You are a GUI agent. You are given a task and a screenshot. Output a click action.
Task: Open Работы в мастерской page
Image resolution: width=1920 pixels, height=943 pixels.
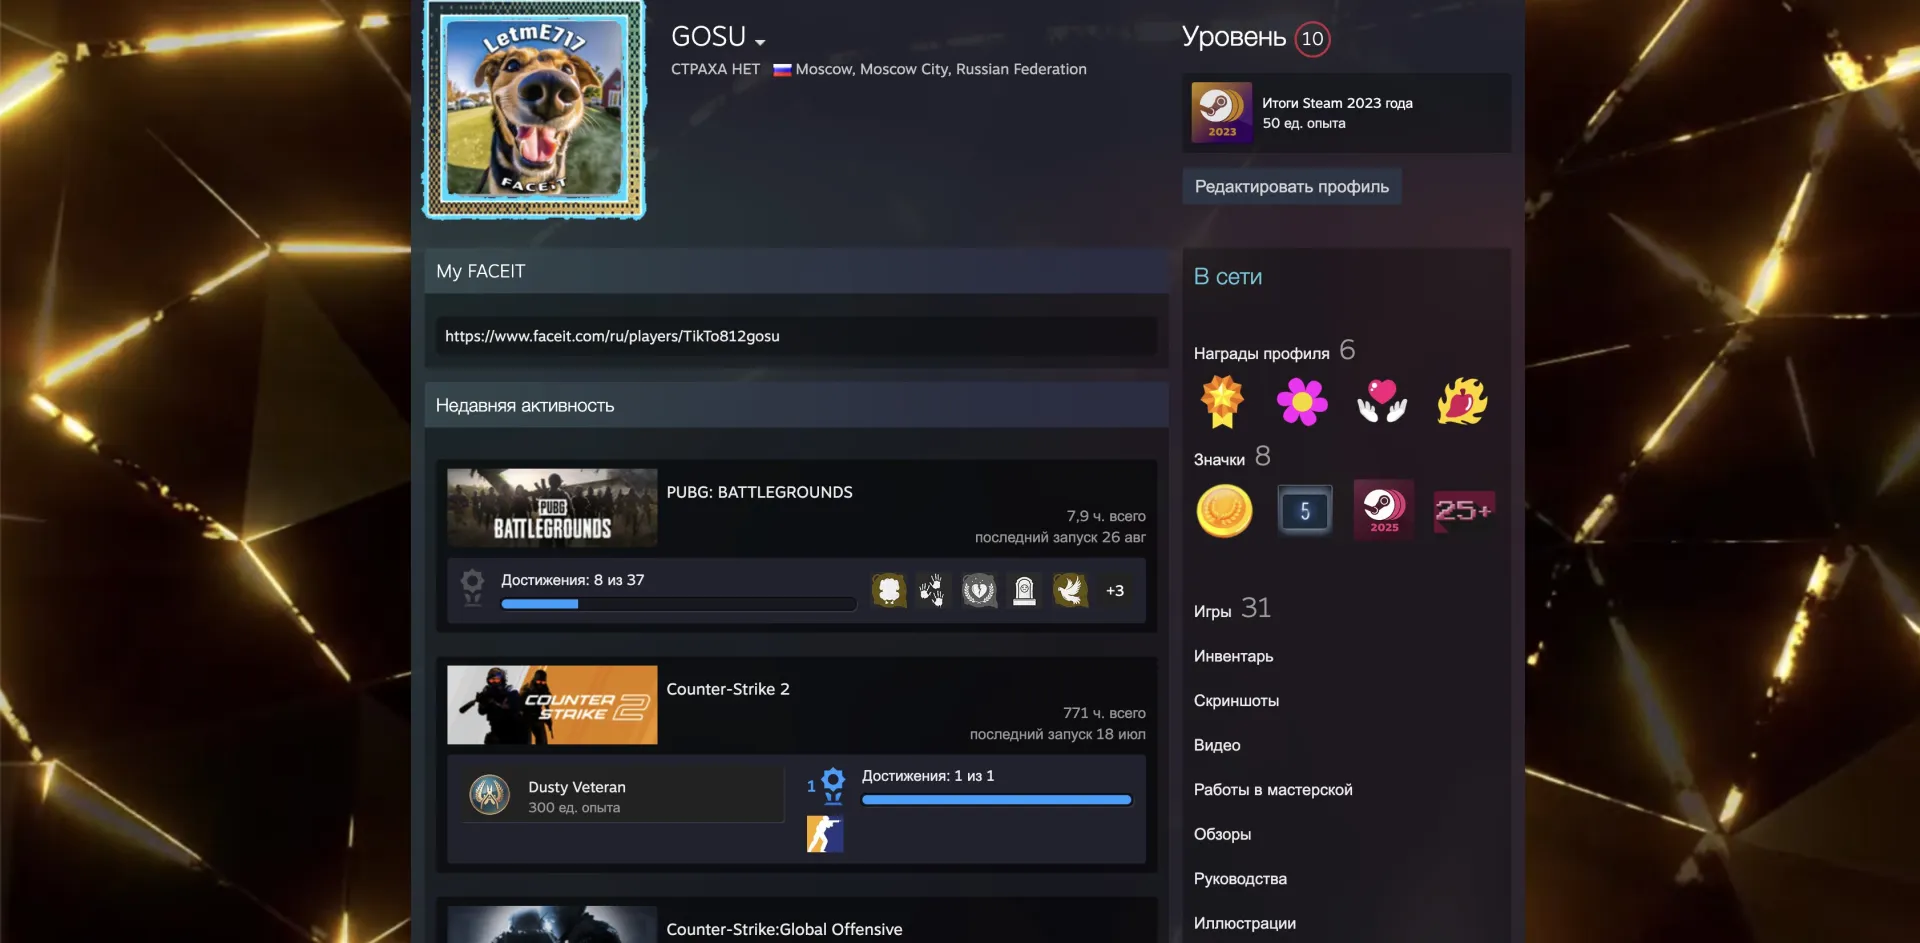tap(1273, 790)
